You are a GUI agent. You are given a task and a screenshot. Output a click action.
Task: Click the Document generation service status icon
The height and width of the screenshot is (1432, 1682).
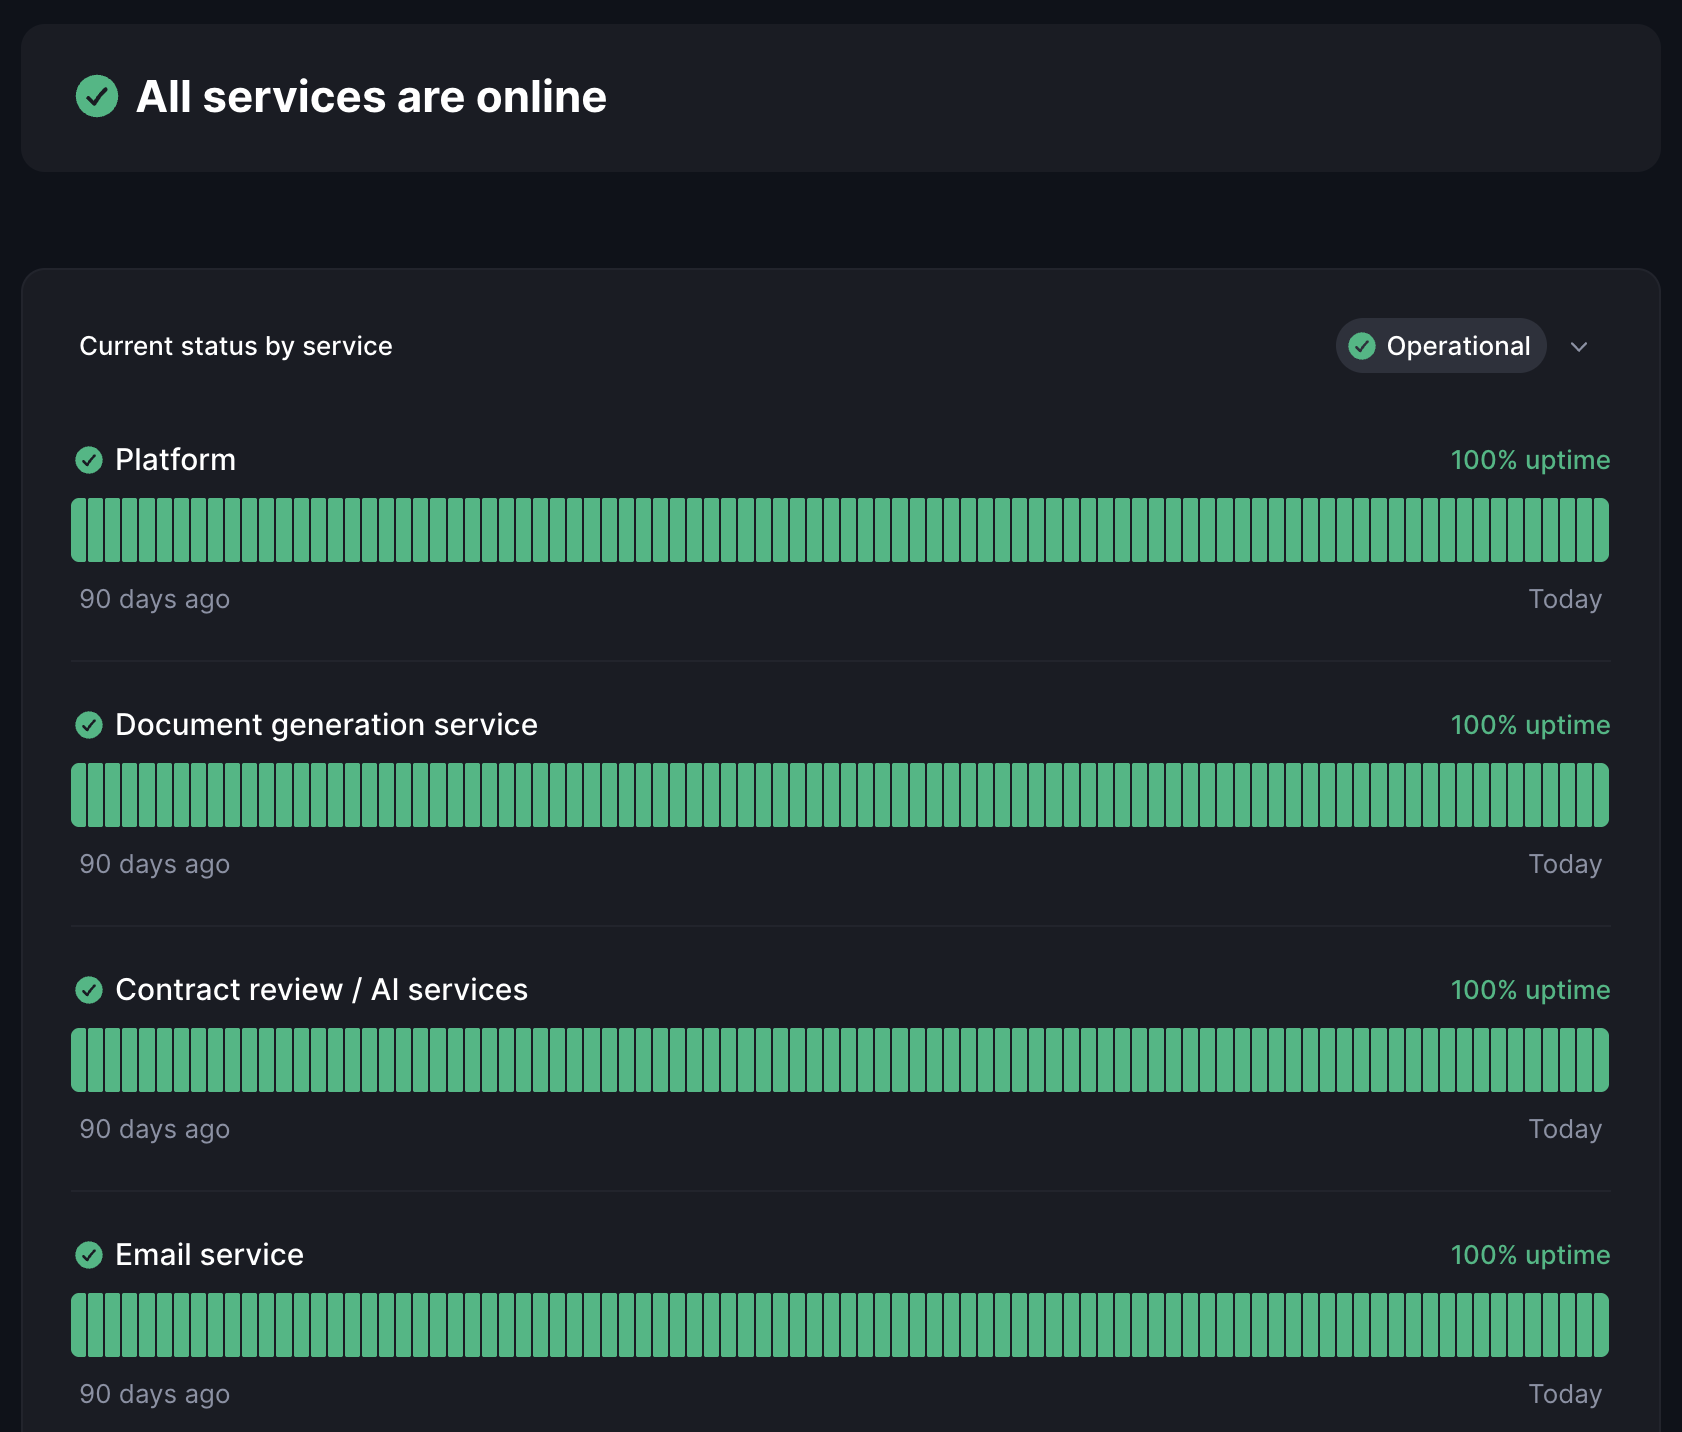pyautogui.click(x=89, y=725)
